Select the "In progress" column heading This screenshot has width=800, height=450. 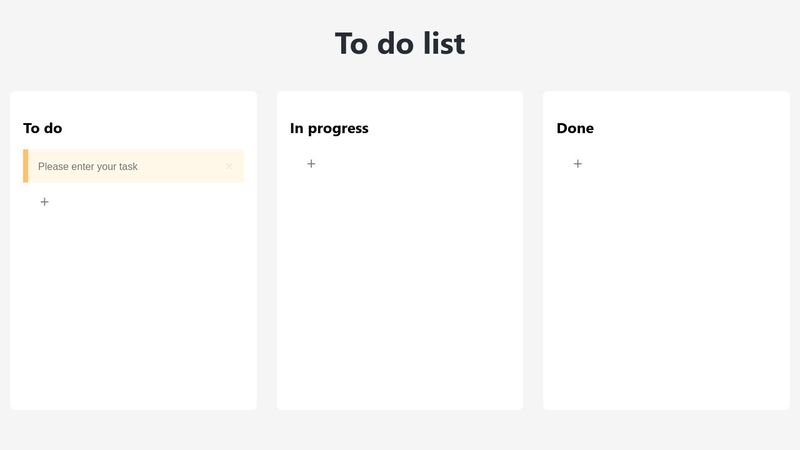pyautogui.click(x=329, y=128)
